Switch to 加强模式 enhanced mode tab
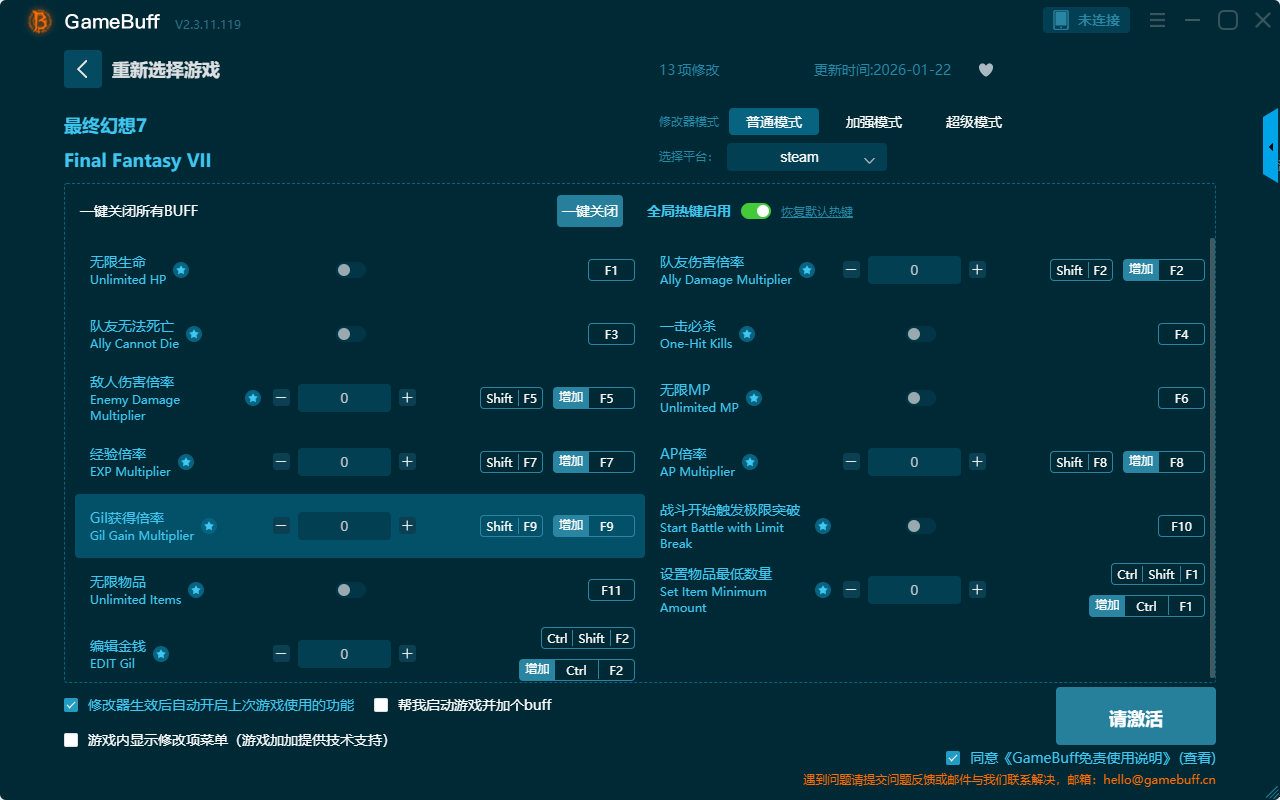This screenshot has width=1280, height=800. click(873, 122)
